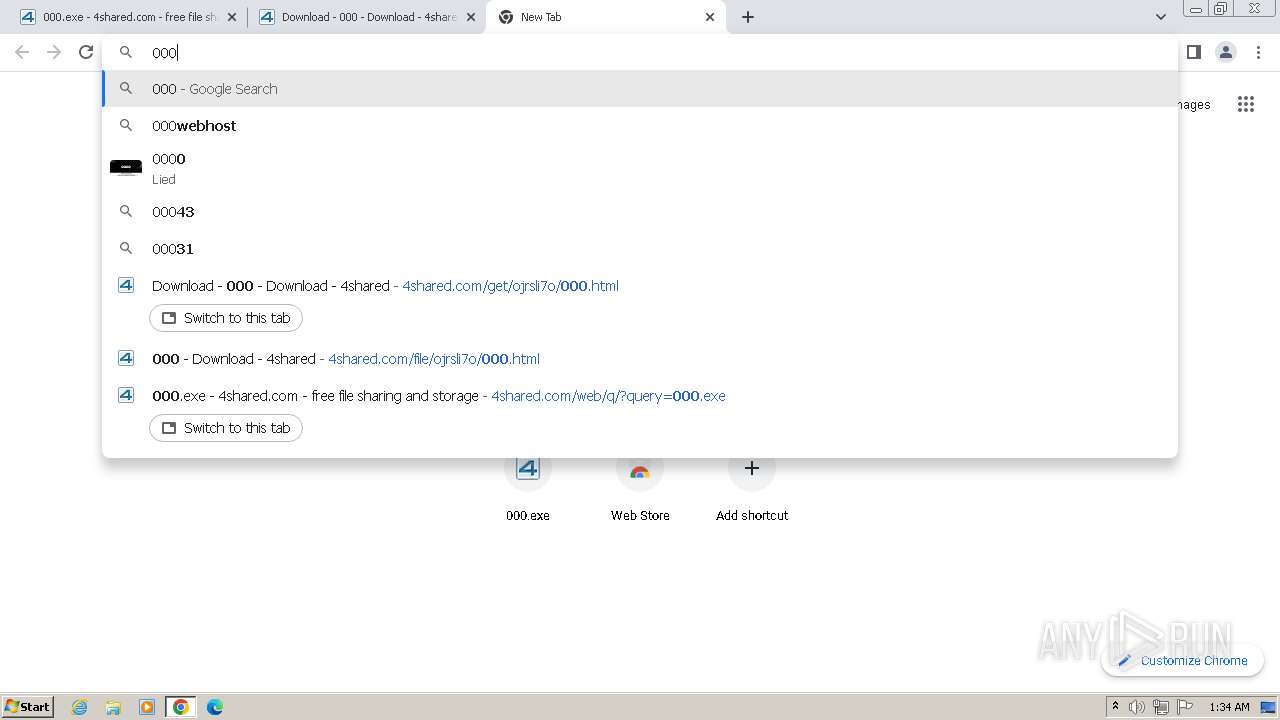
Task: Click the Action Center flag icon
Action: coord(1184,707)
